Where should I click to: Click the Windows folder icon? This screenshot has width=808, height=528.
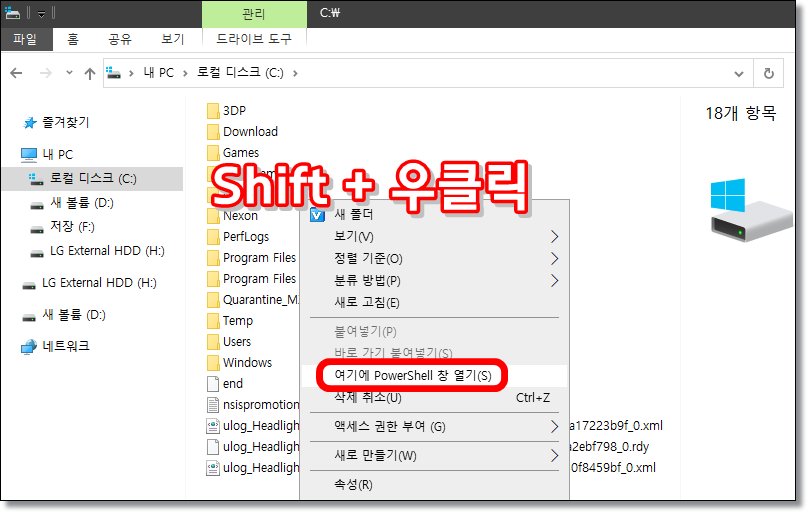(x=213, y=363)
